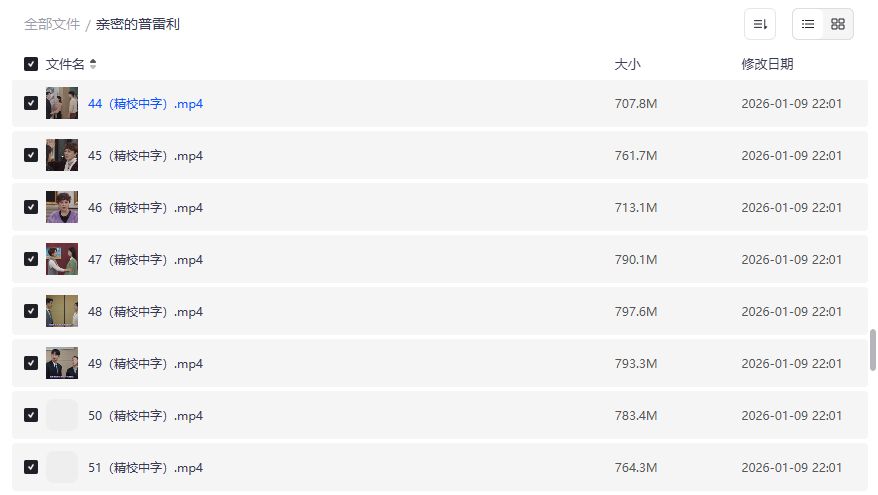
Task: Uncheck the checkbox for episode 45
Action: 31,155
